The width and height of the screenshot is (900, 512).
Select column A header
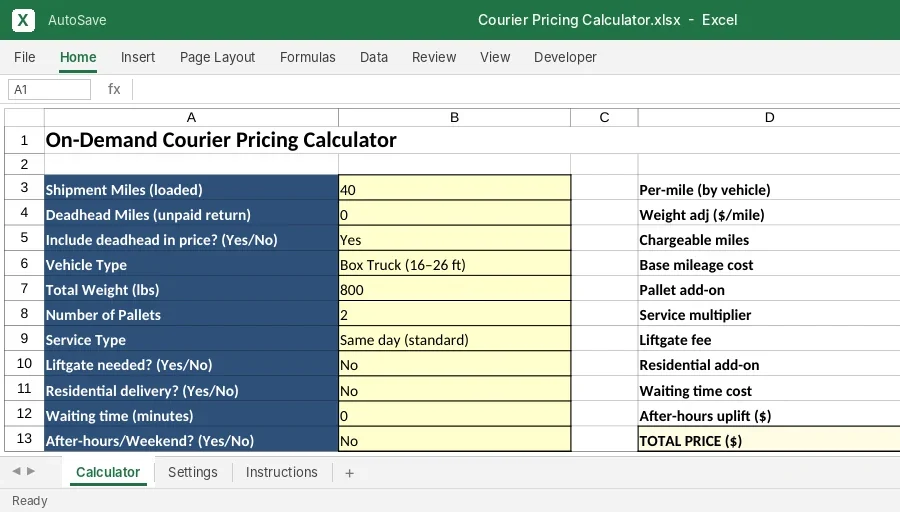point(191,117)
